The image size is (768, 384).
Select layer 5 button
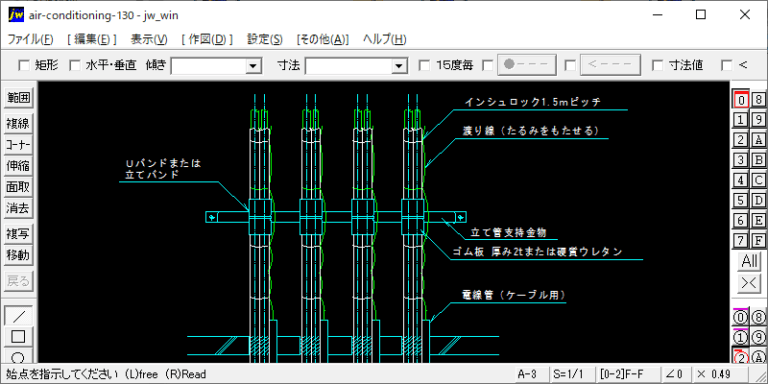[741, 200]
